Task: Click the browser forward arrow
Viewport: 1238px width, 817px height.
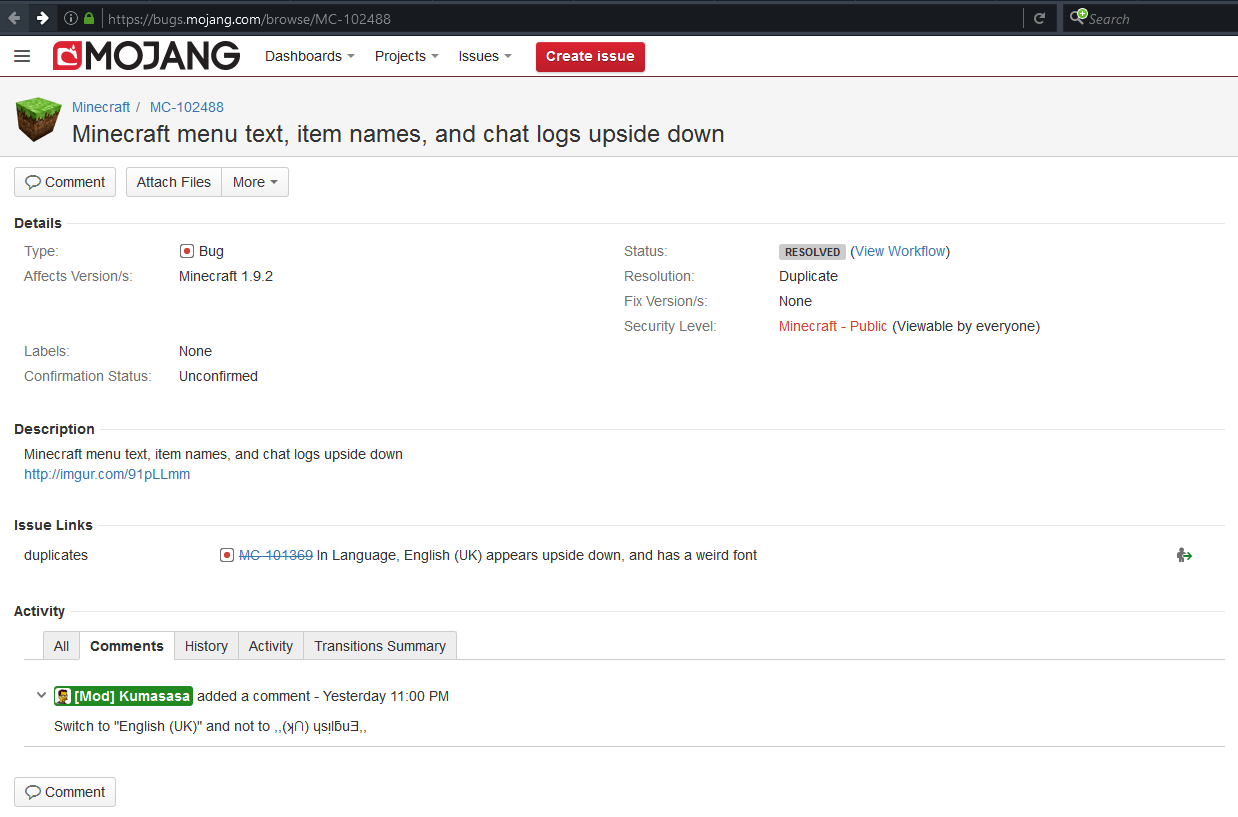Action: tap(42, 18)
